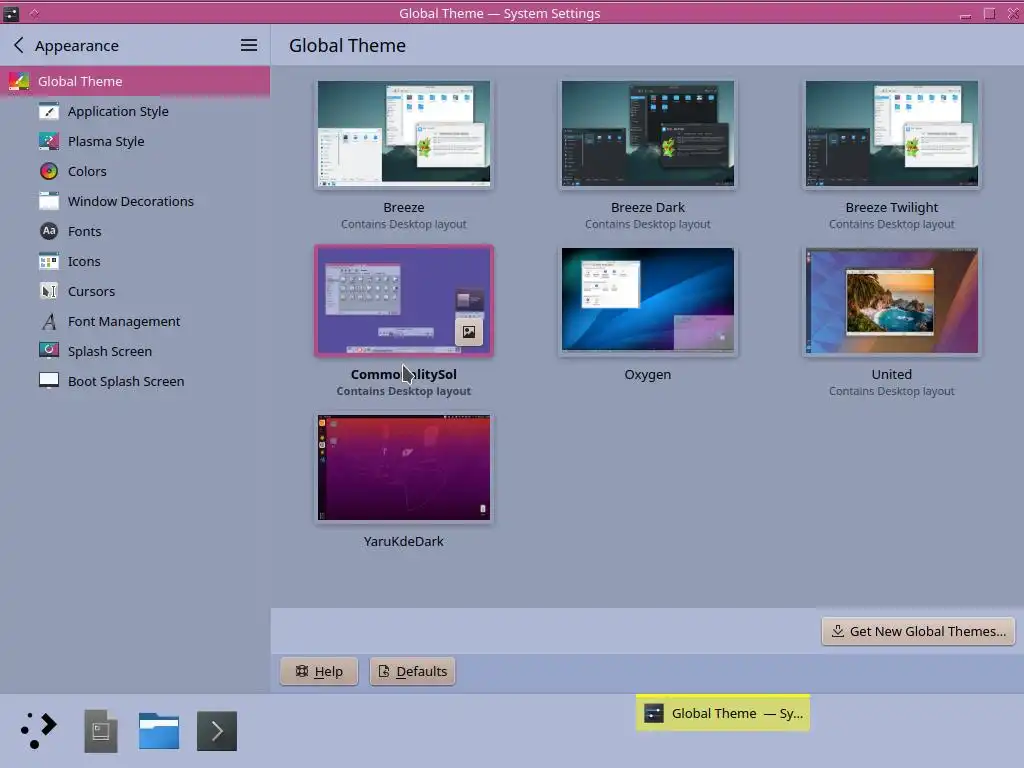The height and width of the screenshot is (768, 1024).
Task: Click the Icons label in sidebar
Action: pos(84,262)
